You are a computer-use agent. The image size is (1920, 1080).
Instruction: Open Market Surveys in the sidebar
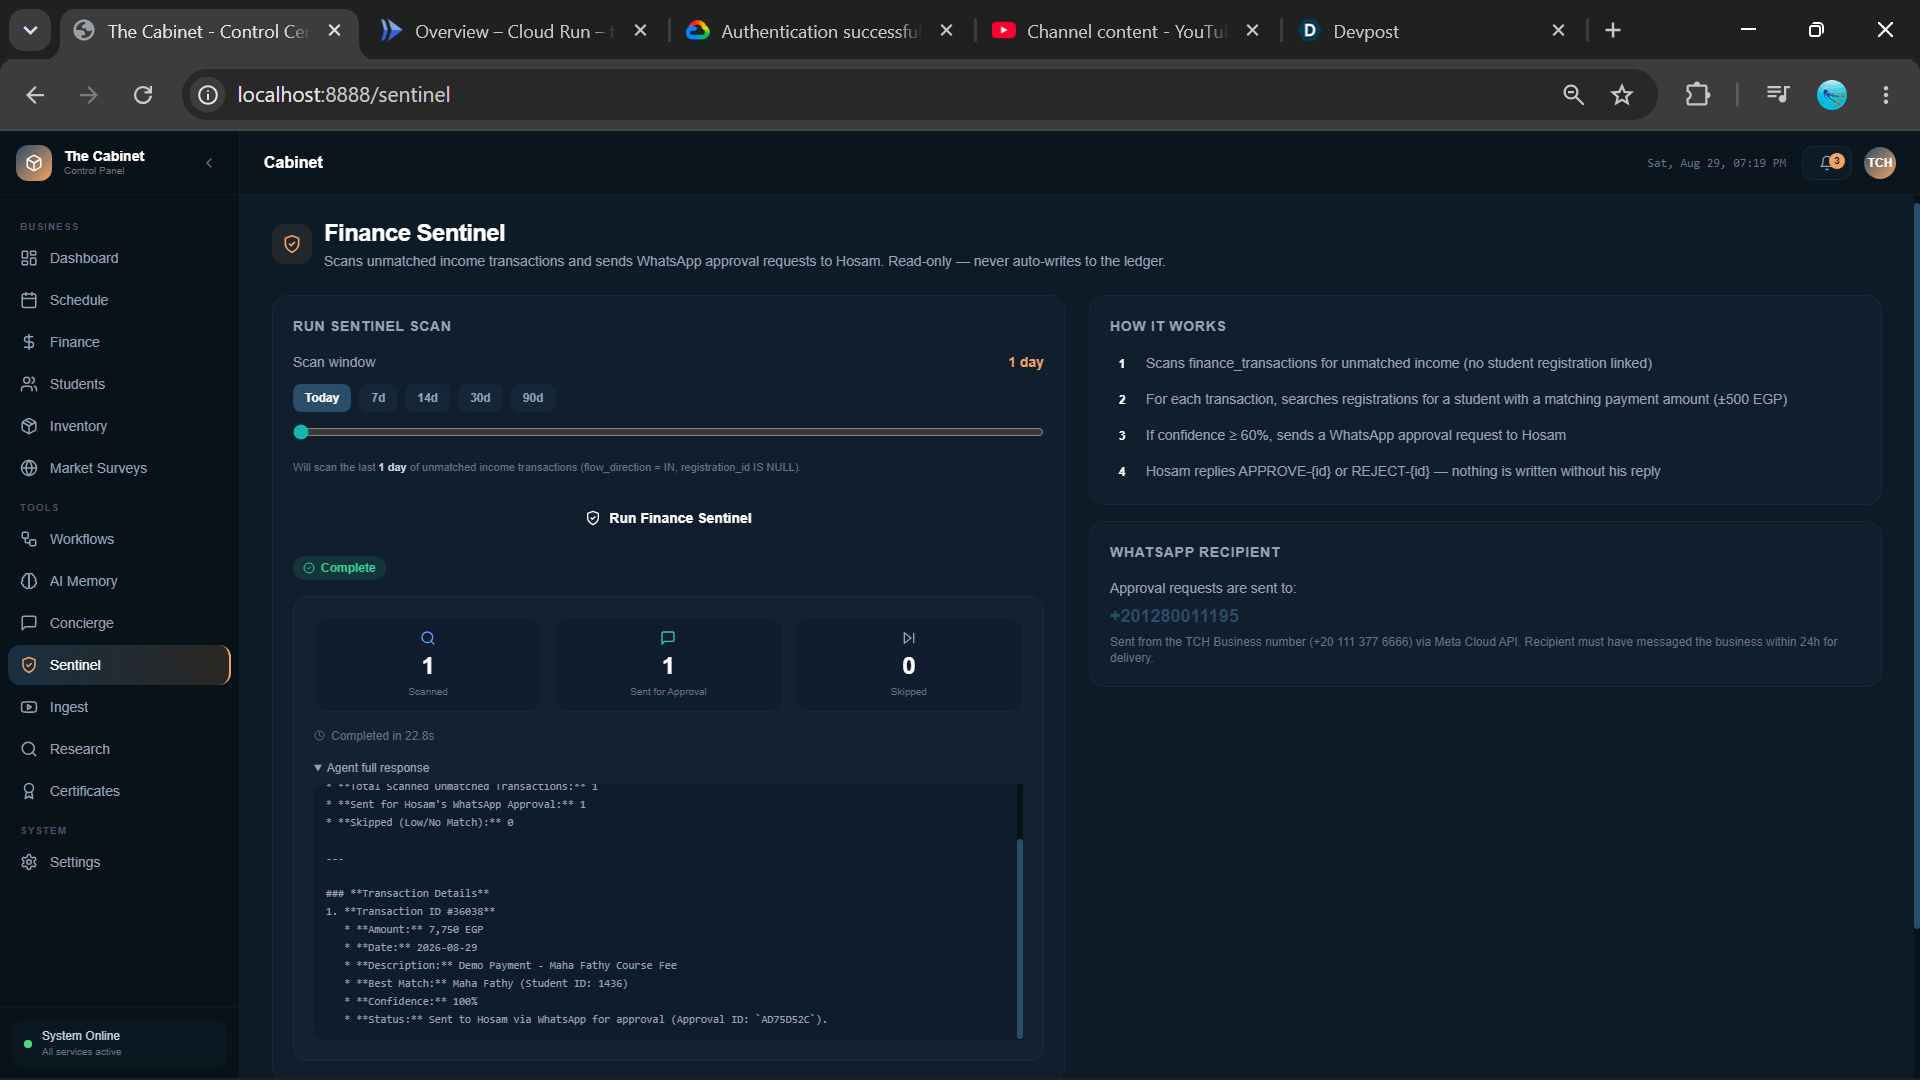119,468
